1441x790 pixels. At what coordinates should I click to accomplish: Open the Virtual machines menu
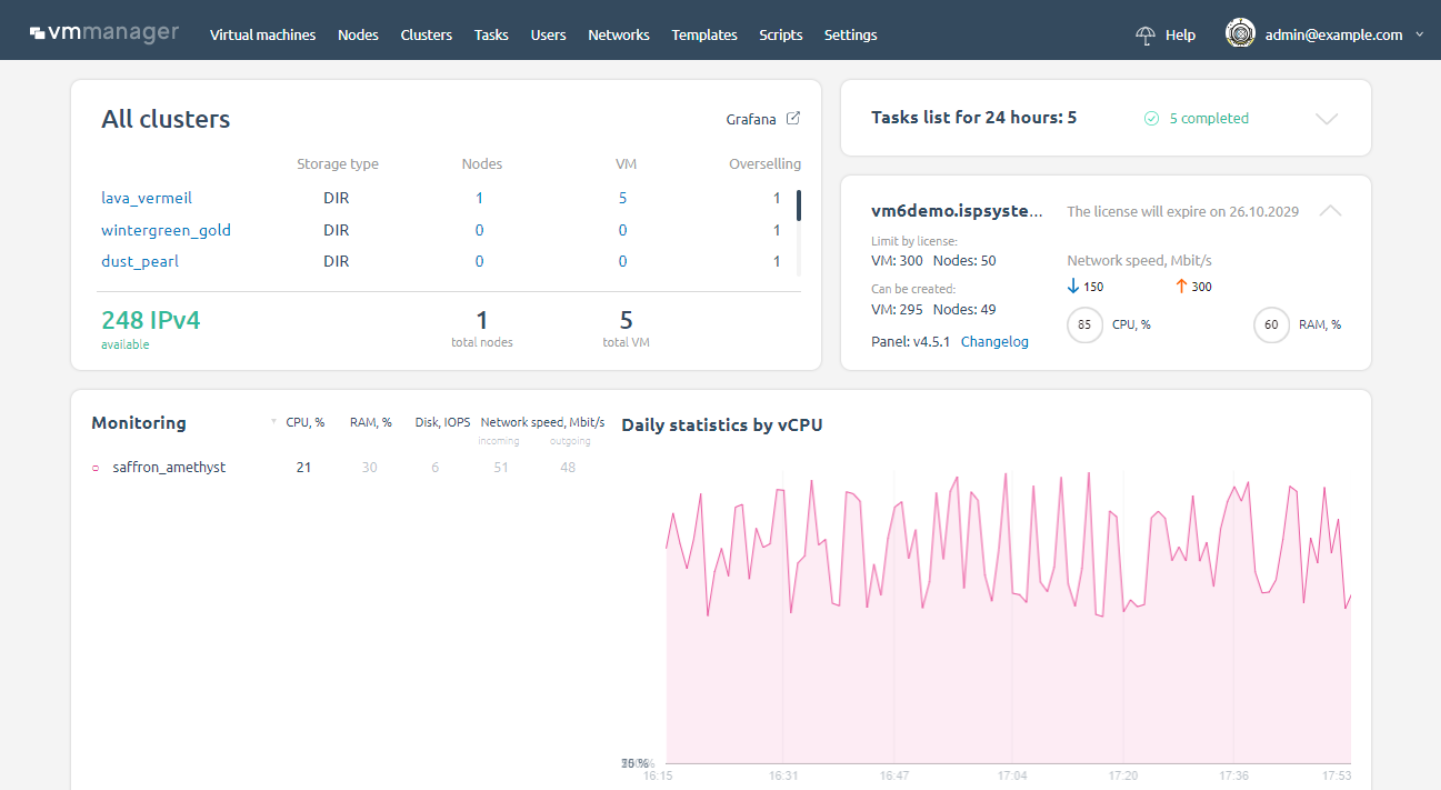262,34
